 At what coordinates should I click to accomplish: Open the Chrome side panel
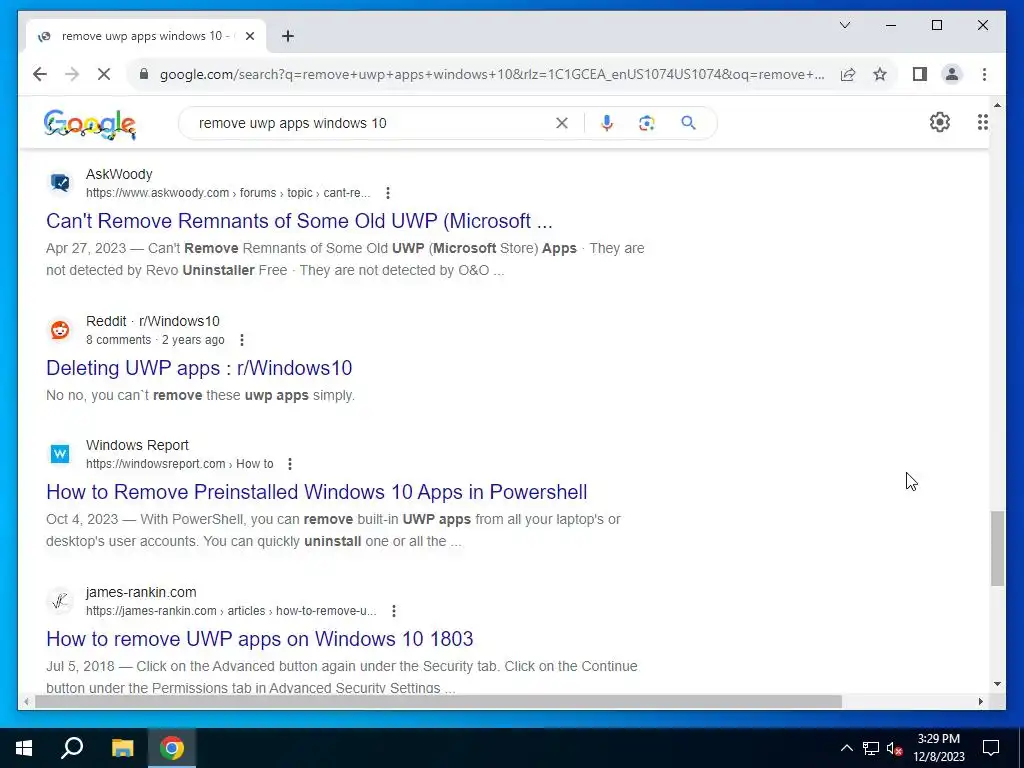click(920, 74)
